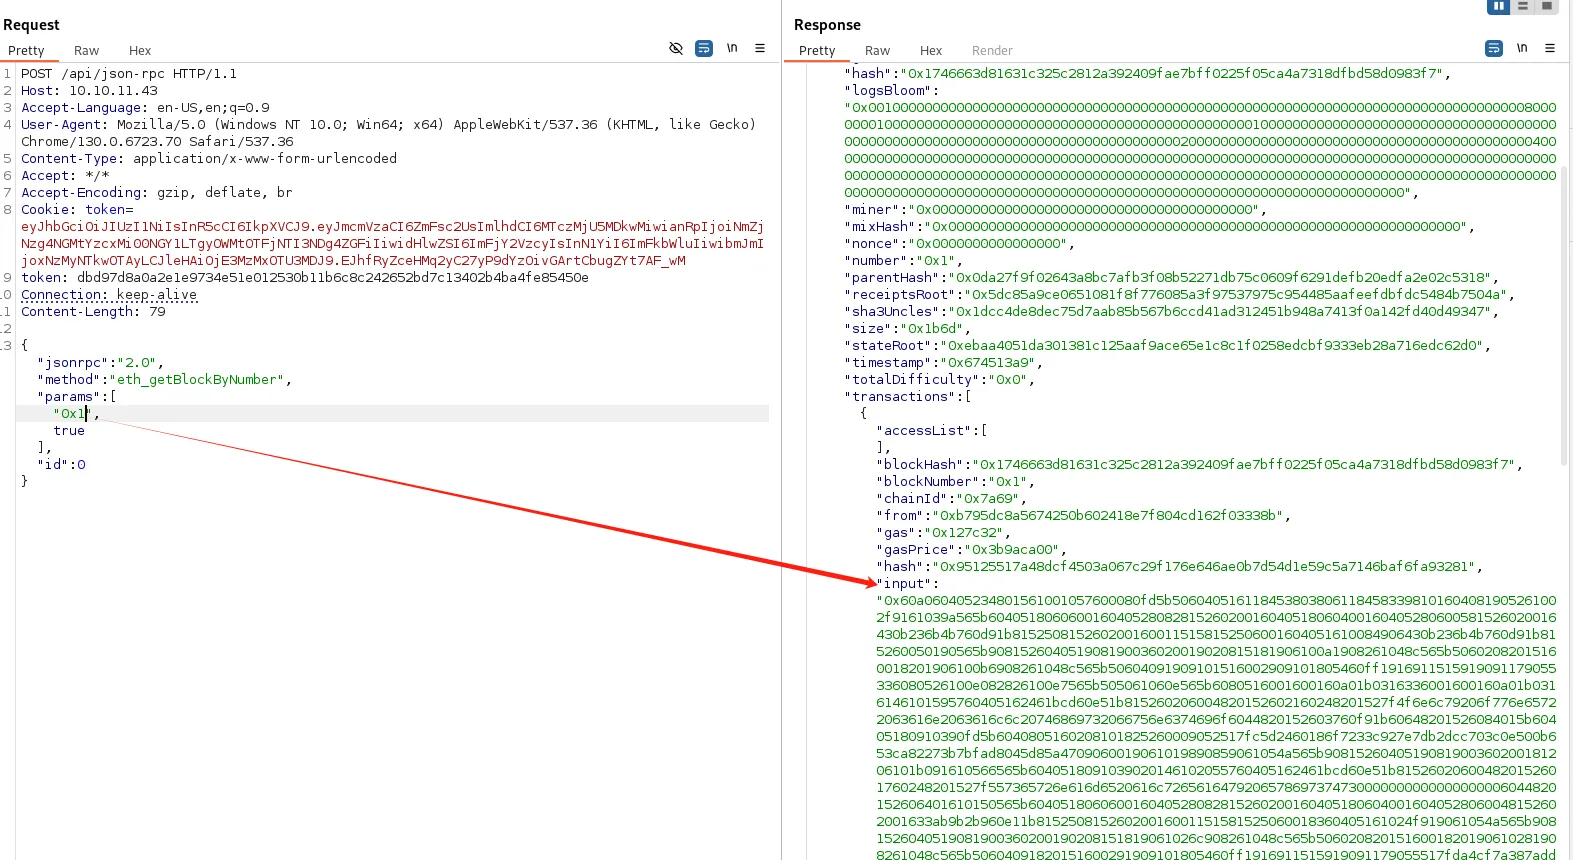This screenshot has width=1573, height=860.
Task: Toggle \n newline display in Response panel
Action: click(1522, 48)
